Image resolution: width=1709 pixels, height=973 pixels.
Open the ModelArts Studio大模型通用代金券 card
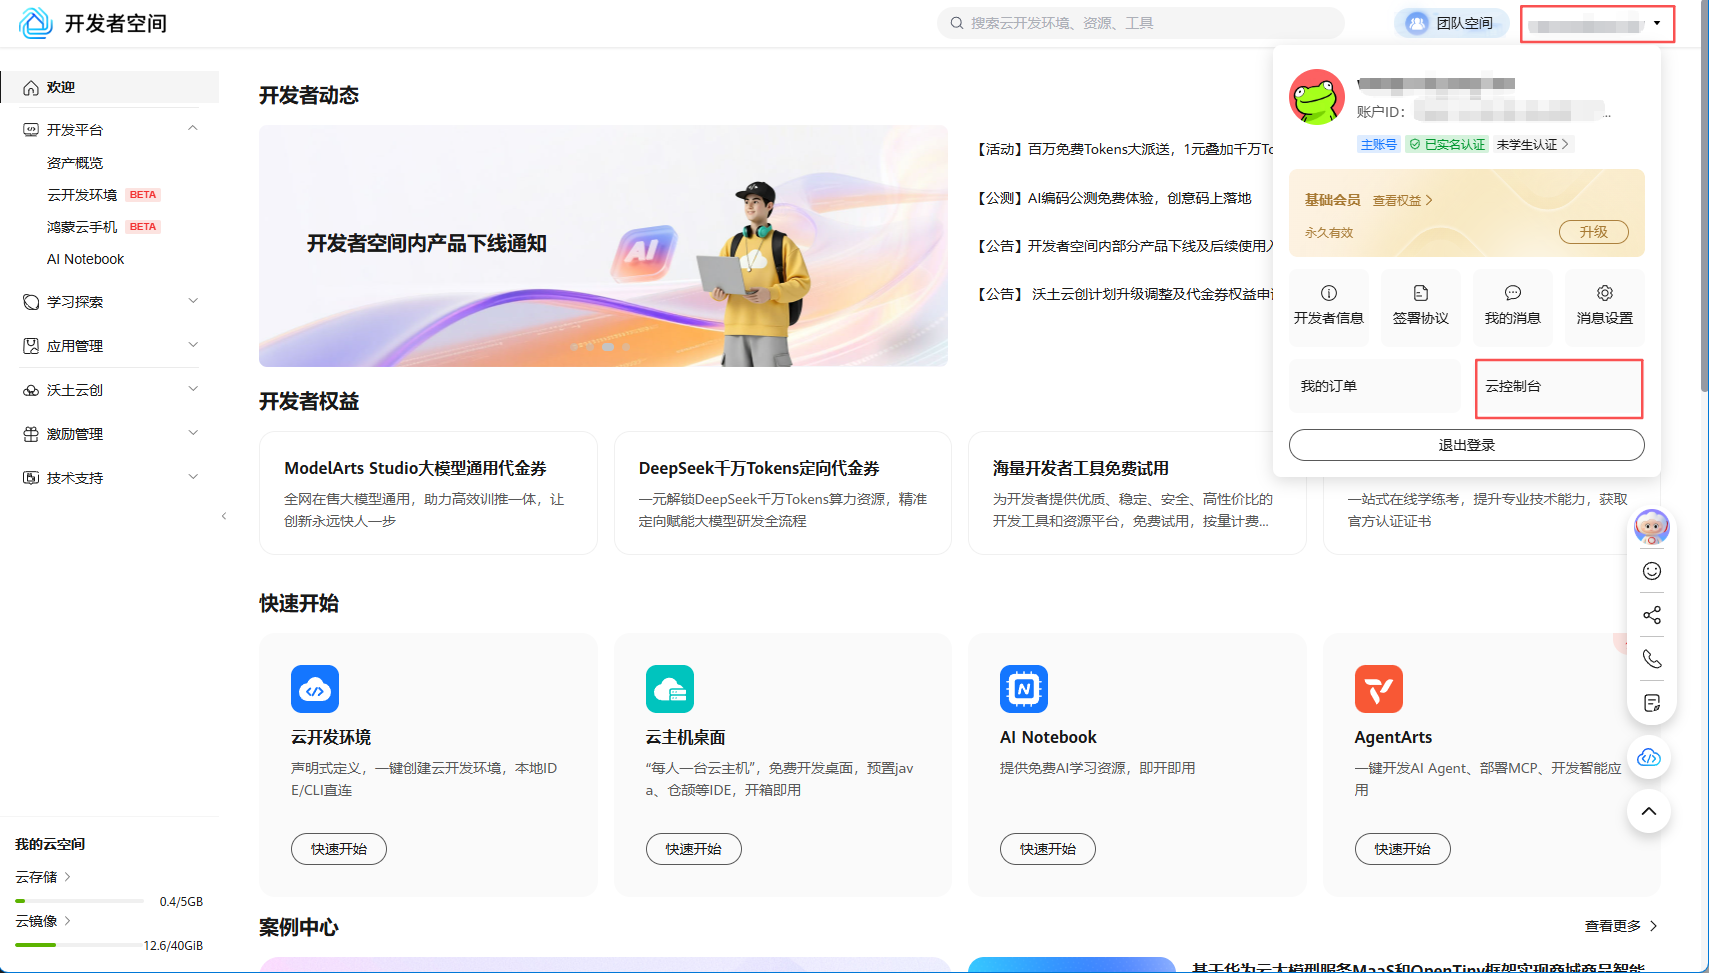pyautogui.click(x=428, y=493)
